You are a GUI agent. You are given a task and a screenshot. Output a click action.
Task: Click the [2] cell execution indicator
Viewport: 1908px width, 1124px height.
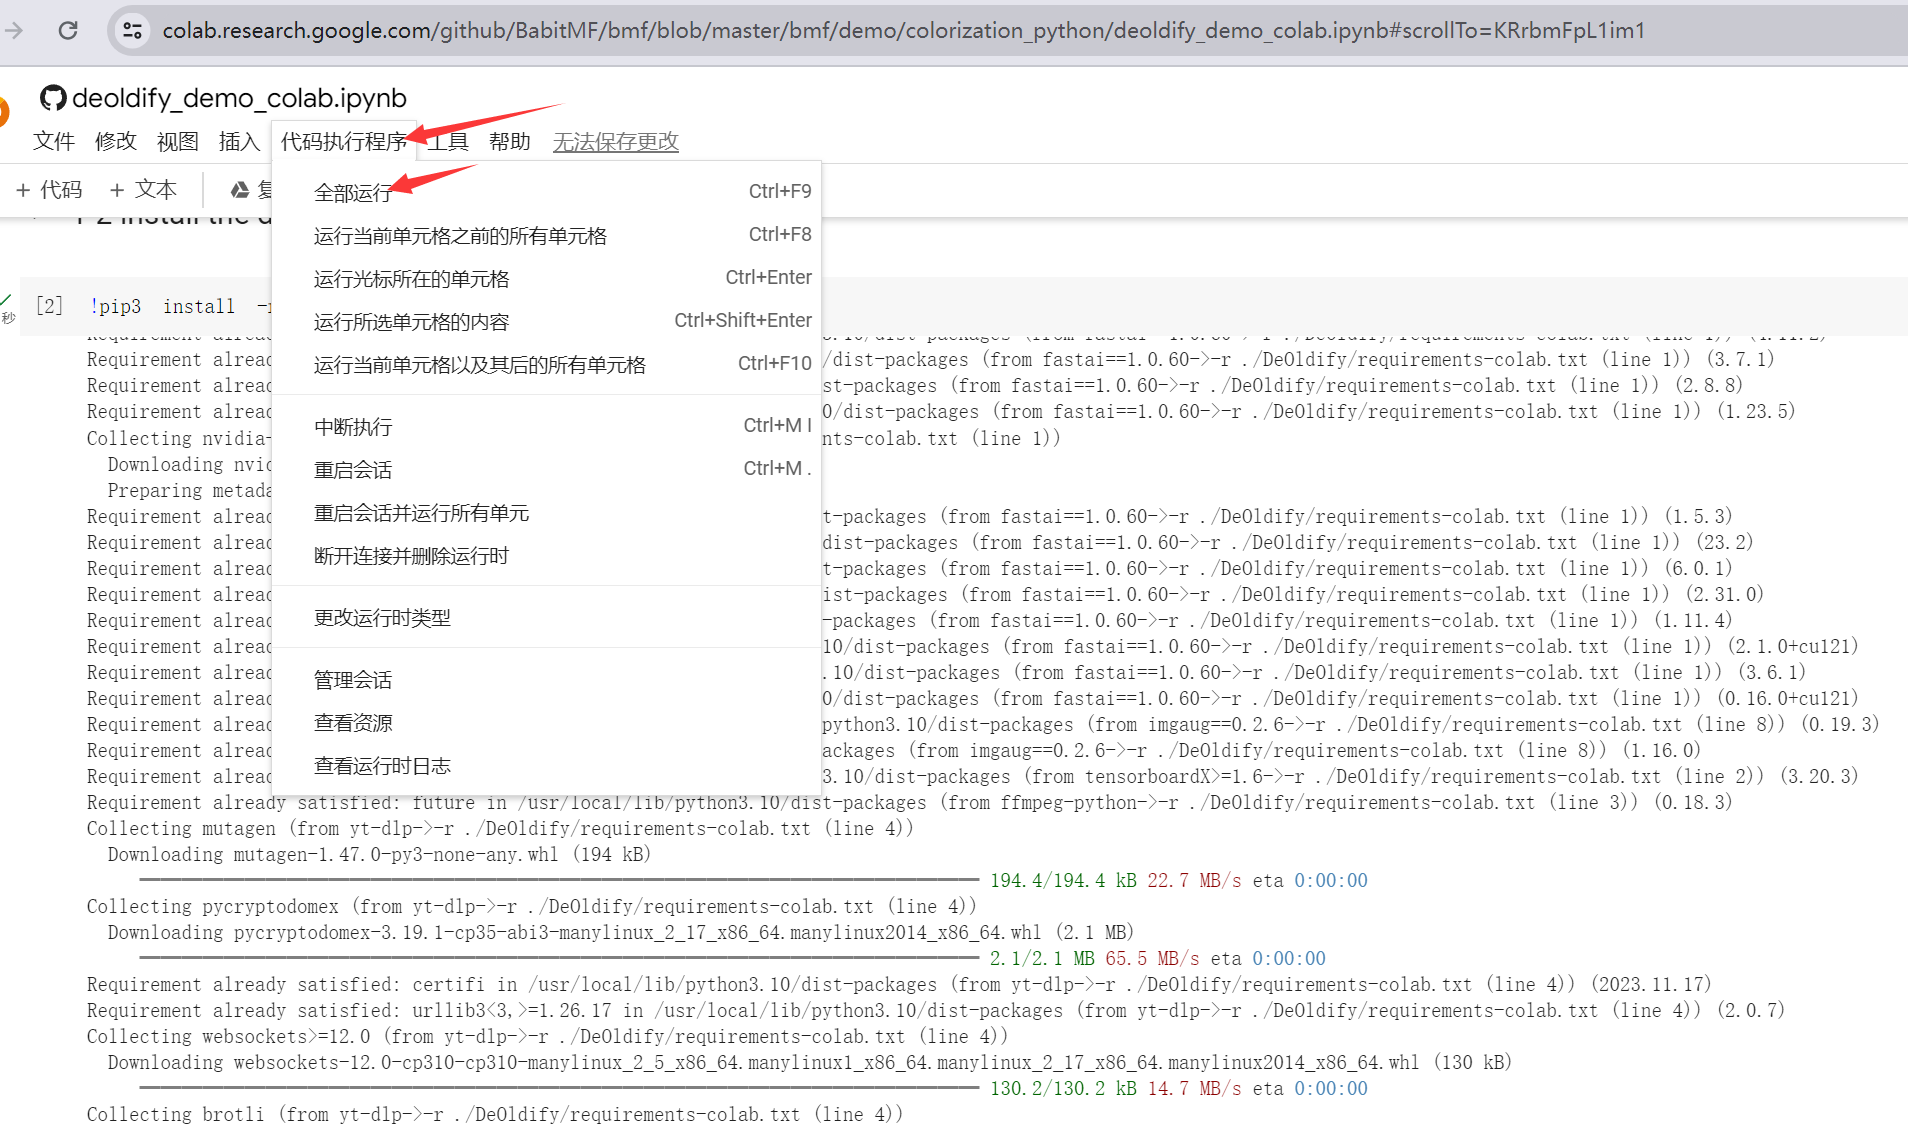click(49, 306)
